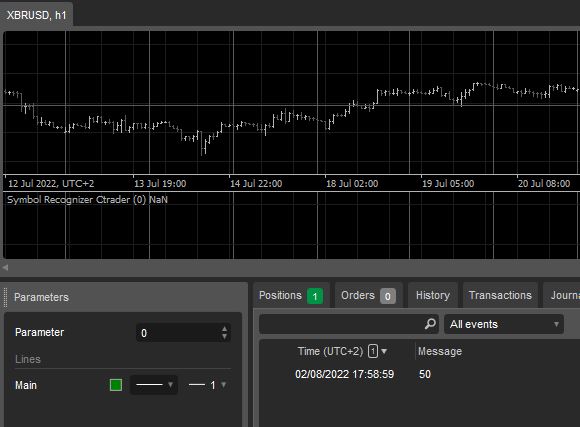The image size is (580, 427).
Task: Click the sort order badge beside Time column
Action: pyautogui.click(x=373, y=351)
